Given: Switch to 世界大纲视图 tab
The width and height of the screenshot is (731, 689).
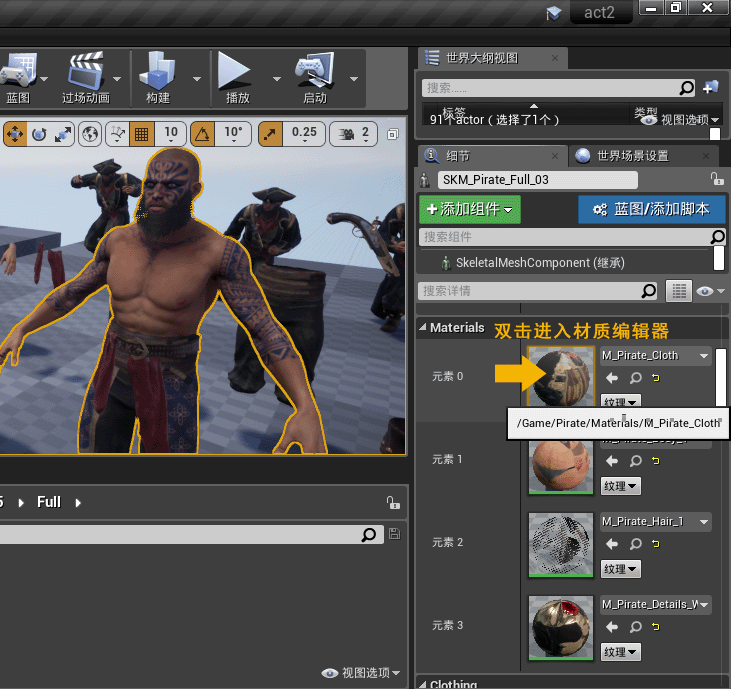Looking at the screenshot, I should pos(482,58).
